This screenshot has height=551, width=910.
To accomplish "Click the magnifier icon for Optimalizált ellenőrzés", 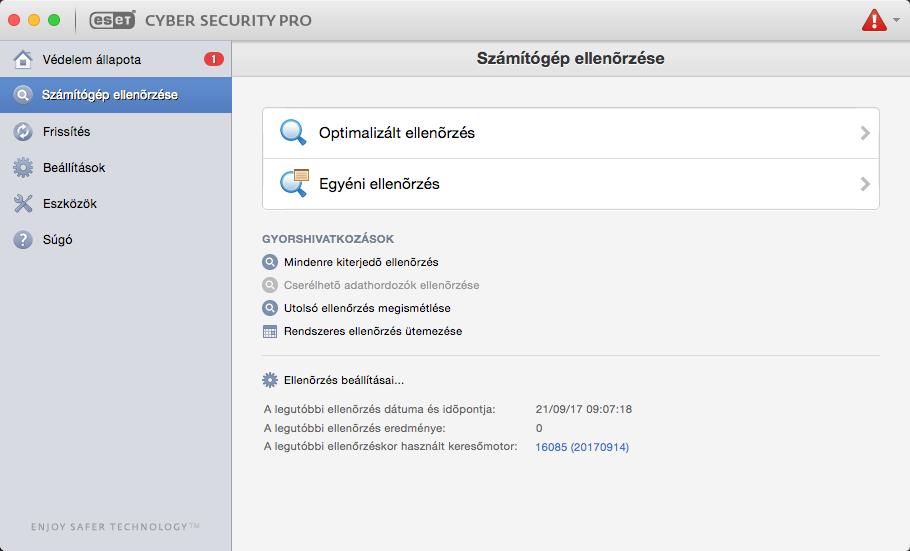I will click(293, 132).
